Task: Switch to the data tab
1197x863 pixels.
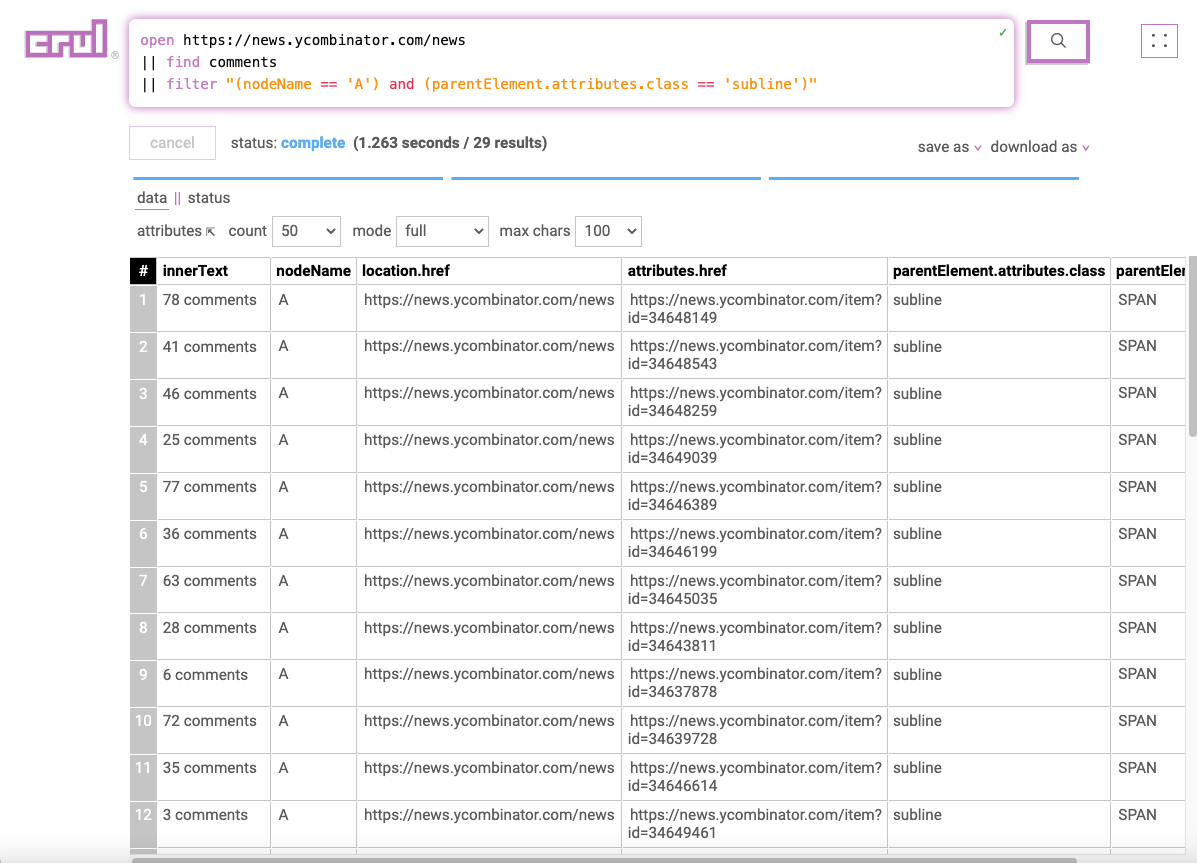Action: click(152, 198)
